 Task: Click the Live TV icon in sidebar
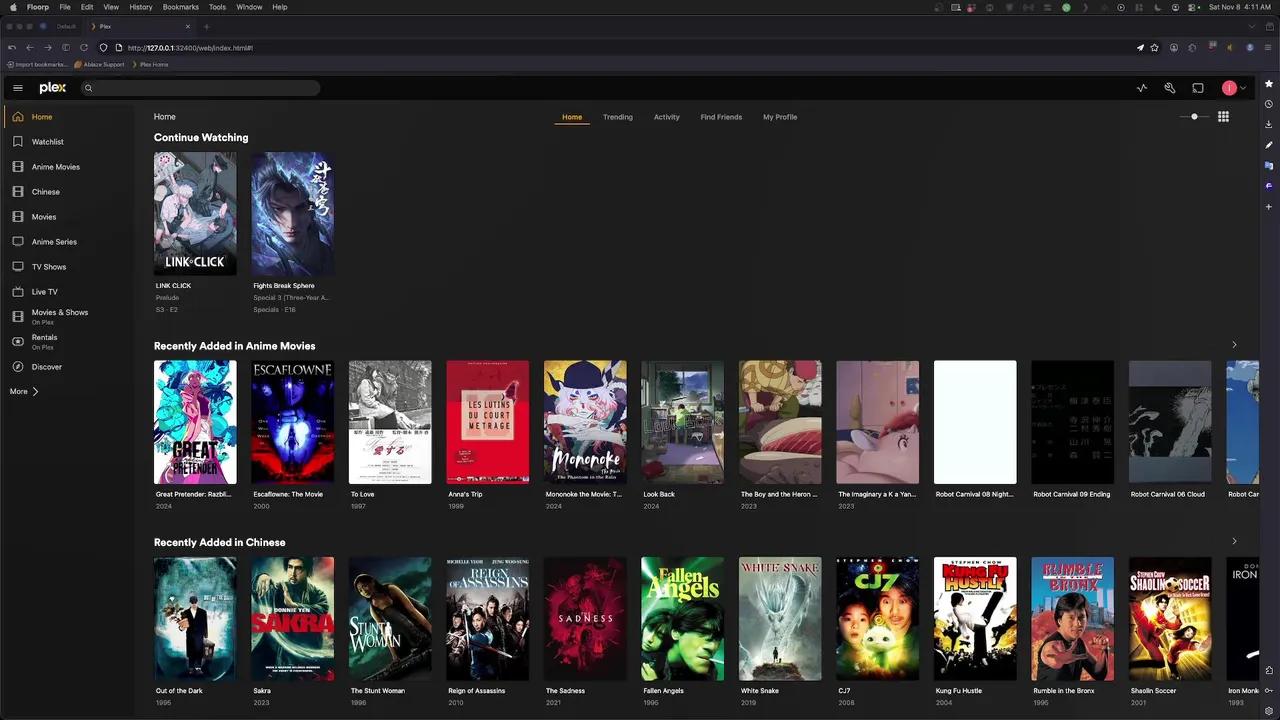pos(18,292)
